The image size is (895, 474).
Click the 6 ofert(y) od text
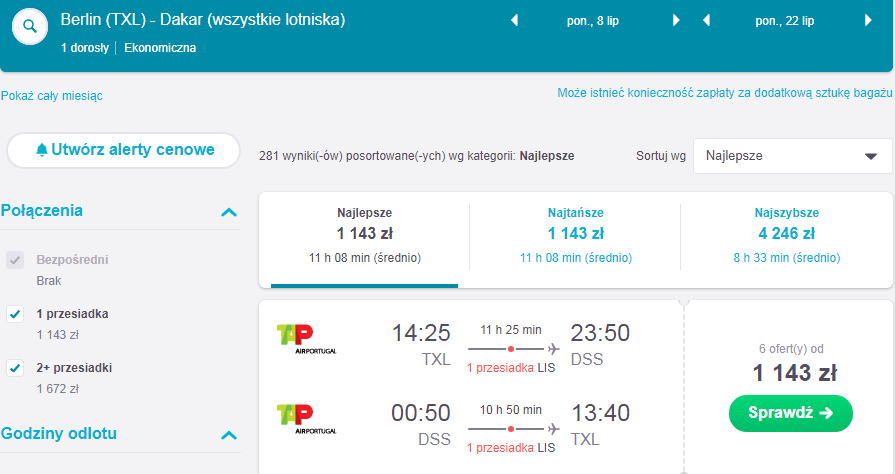pos(791,349)
